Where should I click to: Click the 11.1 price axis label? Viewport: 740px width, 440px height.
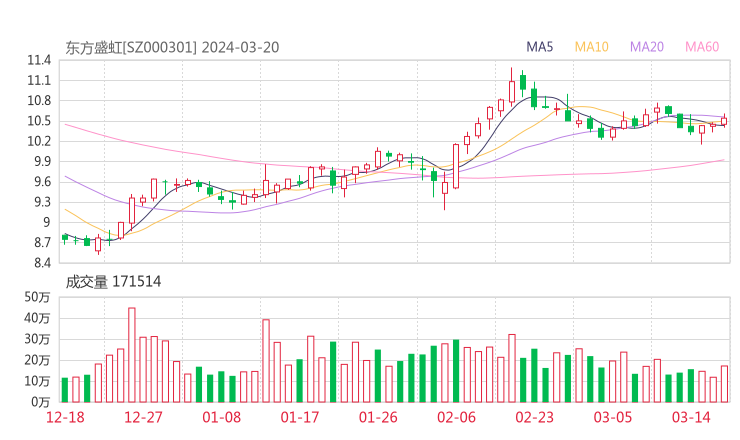pyautogui.click(x=39, y=81)
